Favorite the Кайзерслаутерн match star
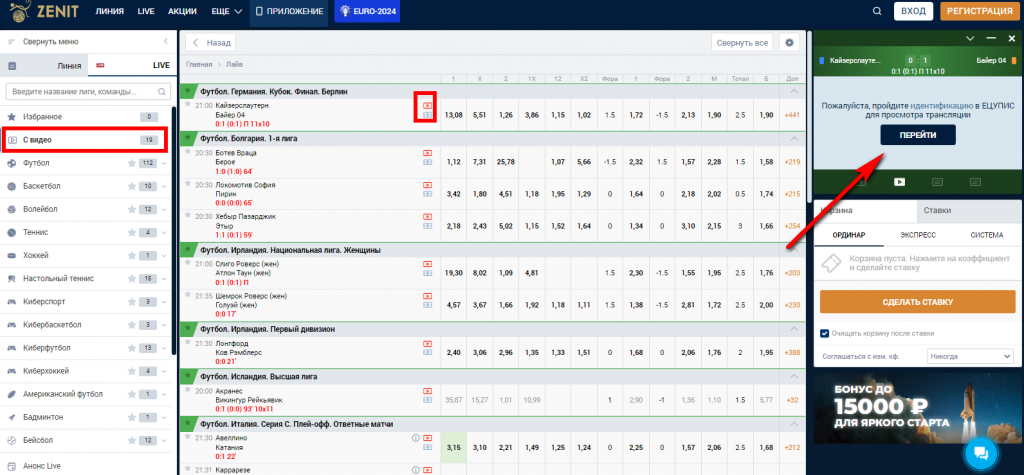 188,105
